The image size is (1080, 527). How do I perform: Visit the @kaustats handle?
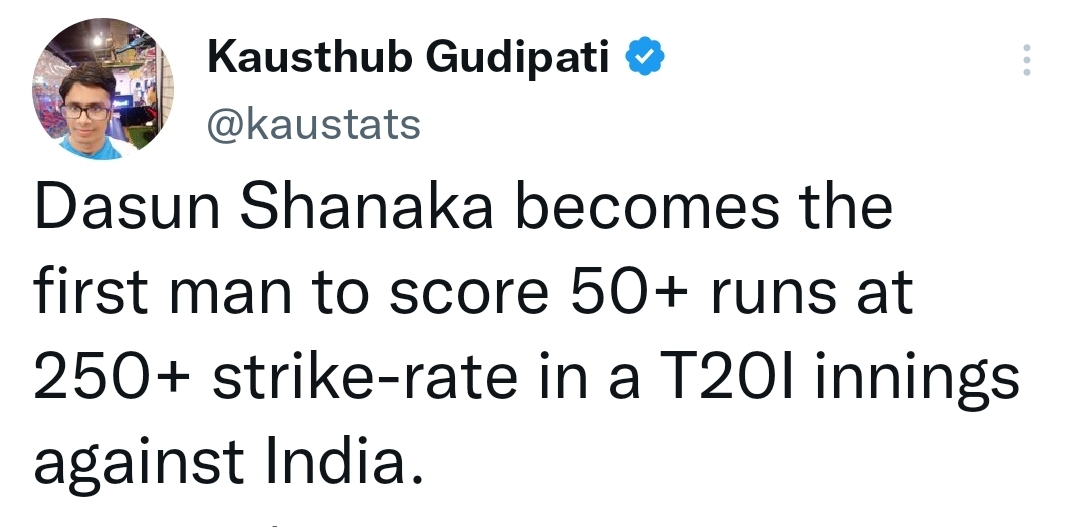[x=314, y=125]
